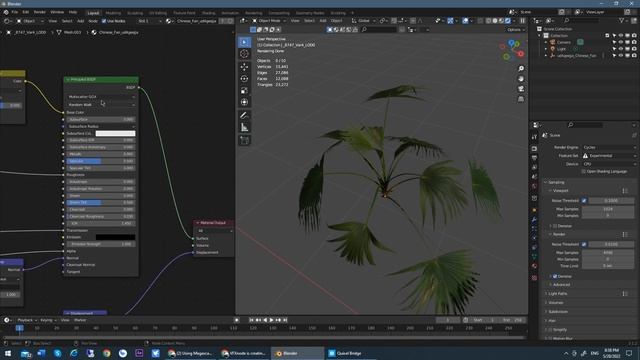Select the Rotate tool in viewport toolbar
640x360 pixels.
(244, 78)
